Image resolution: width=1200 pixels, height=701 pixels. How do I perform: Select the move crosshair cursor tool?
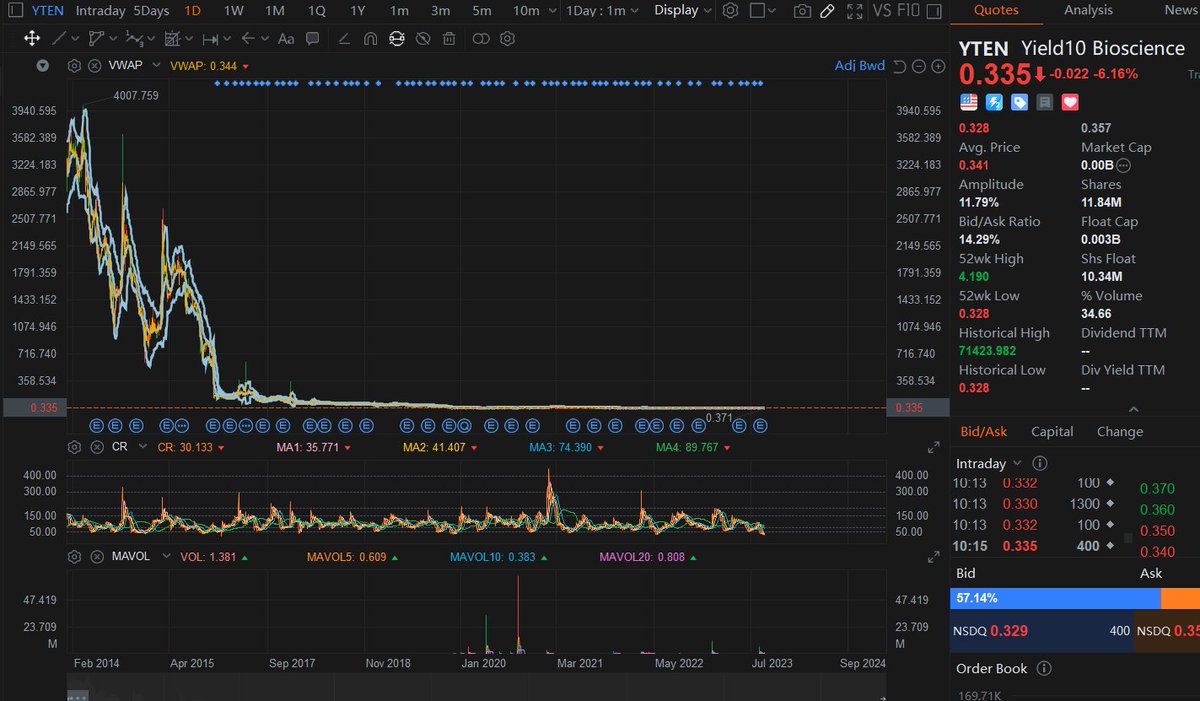(x=31, y=39)
